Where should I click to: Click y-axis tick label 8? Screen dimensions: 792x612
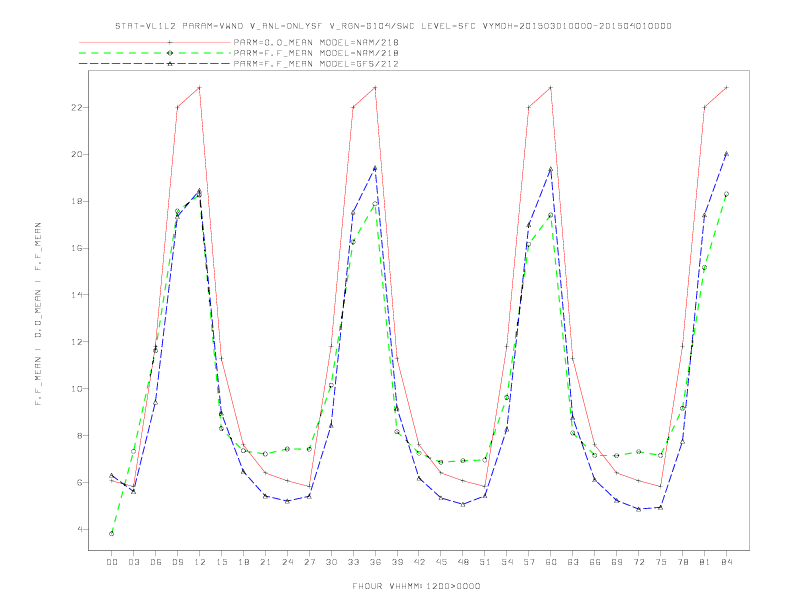tap(80, 436)
